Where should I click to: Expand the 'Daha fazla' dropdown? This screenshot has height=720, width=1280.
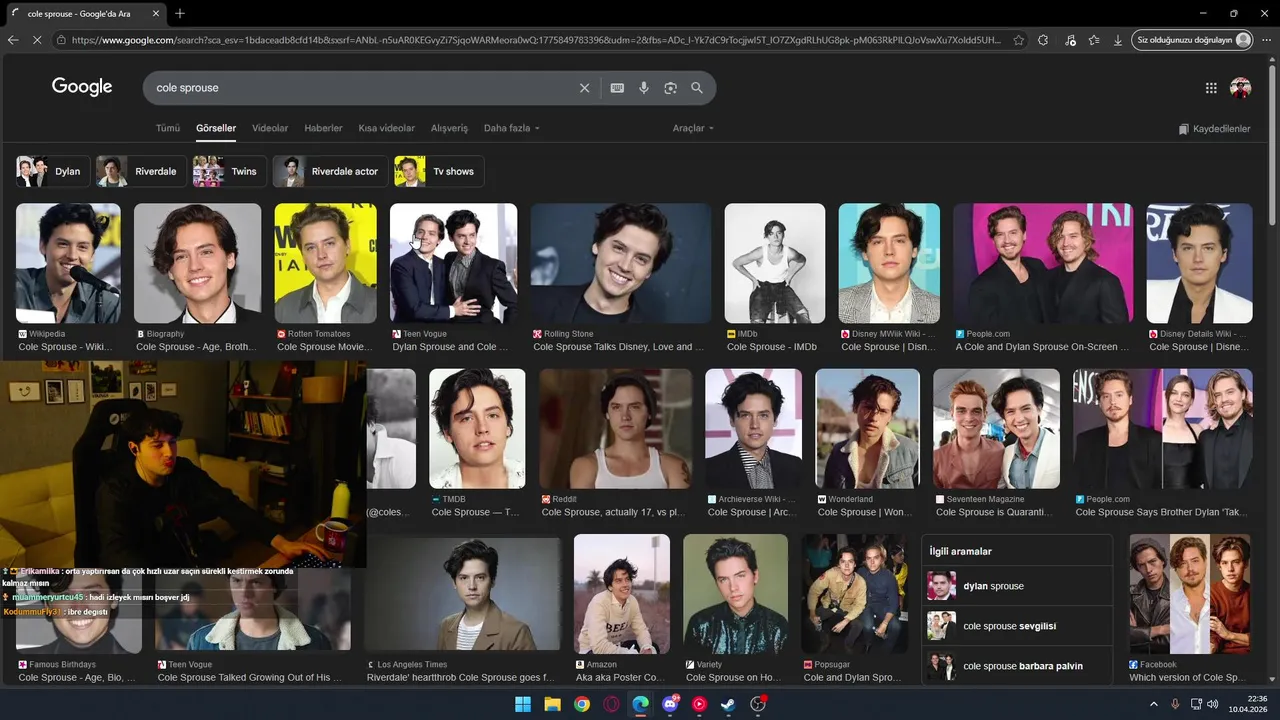click(511, 128)
